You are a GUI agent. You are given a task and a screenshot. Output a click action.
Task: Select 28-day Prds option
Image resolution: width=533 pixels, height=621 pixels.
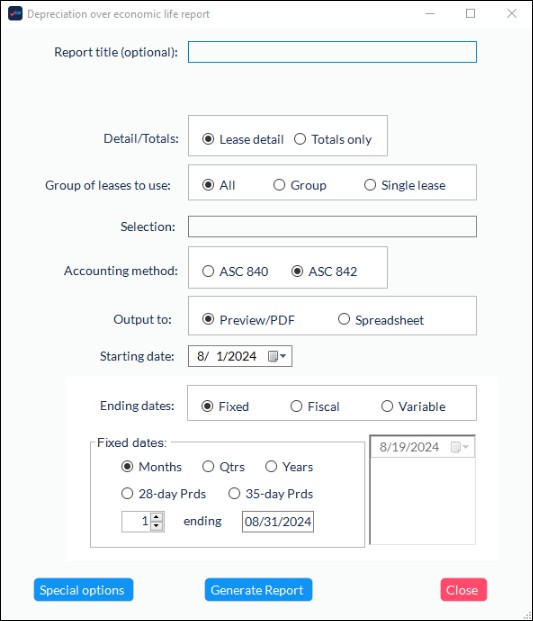click(x=164, y=494)
